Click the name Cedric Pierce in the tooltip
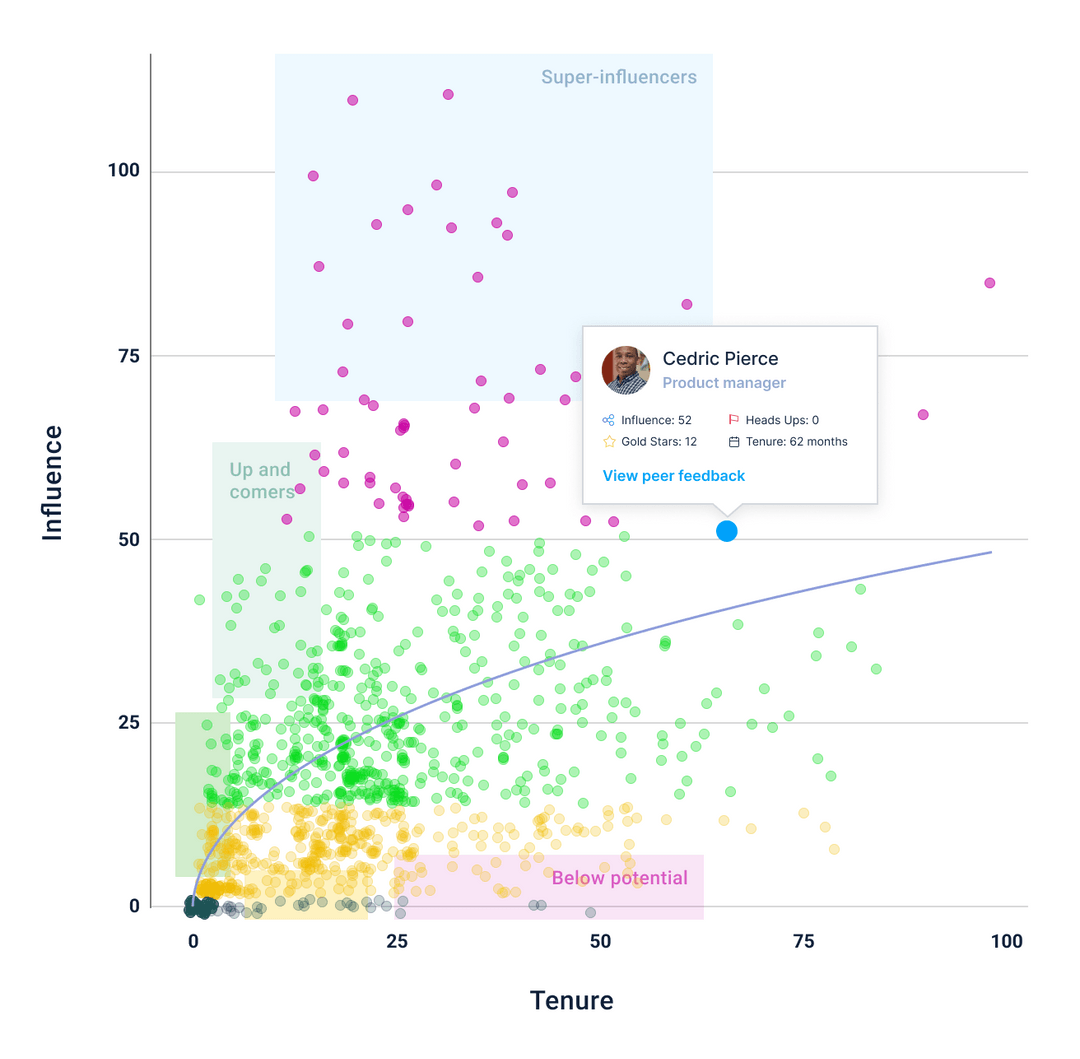 (x=720, y=358)
